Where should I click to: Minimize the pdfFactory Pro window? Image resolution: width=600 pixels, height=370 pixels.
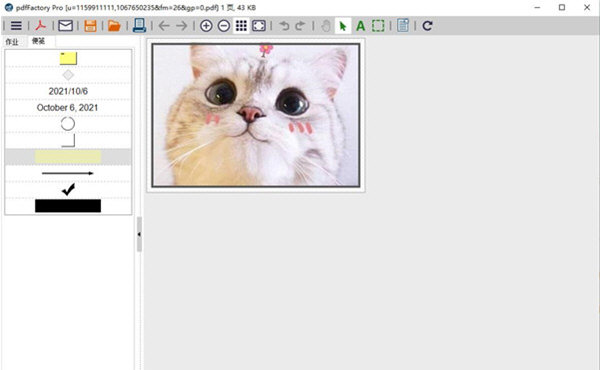537,7
